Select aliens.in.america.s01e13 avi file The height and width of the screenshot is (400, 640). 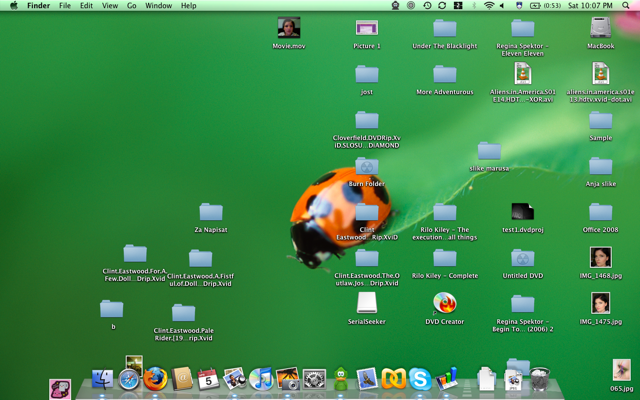[x=600, y=74]
